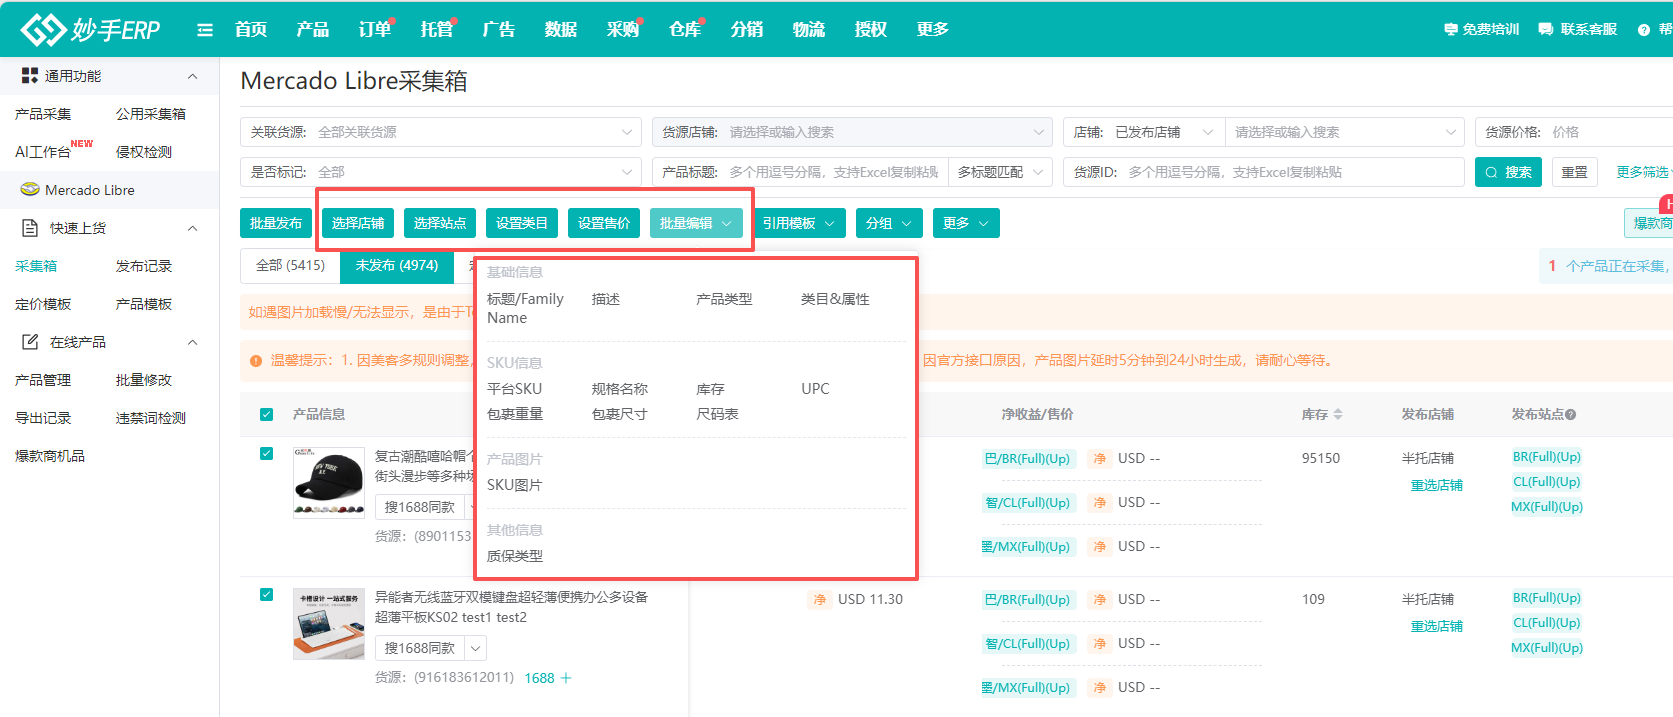Open the 产品 top menu

(x=313, y=30)
